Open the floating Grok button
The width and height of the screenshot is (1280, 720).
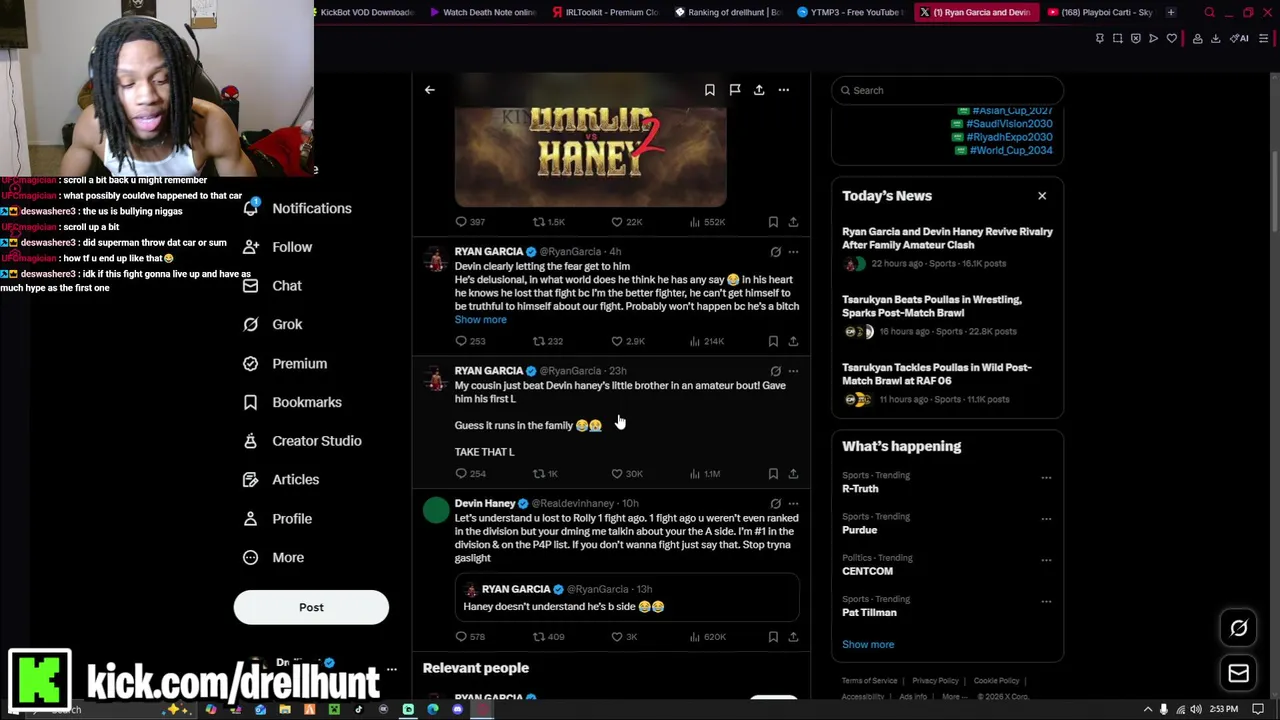1239,628
